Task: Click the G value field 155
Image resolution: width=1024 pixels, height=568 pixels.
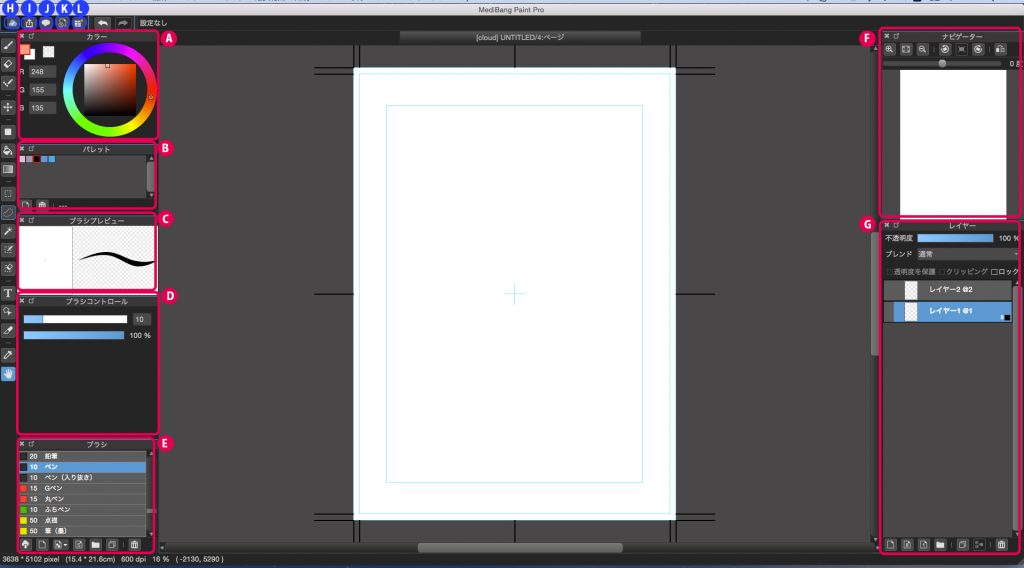Action: 42,90
